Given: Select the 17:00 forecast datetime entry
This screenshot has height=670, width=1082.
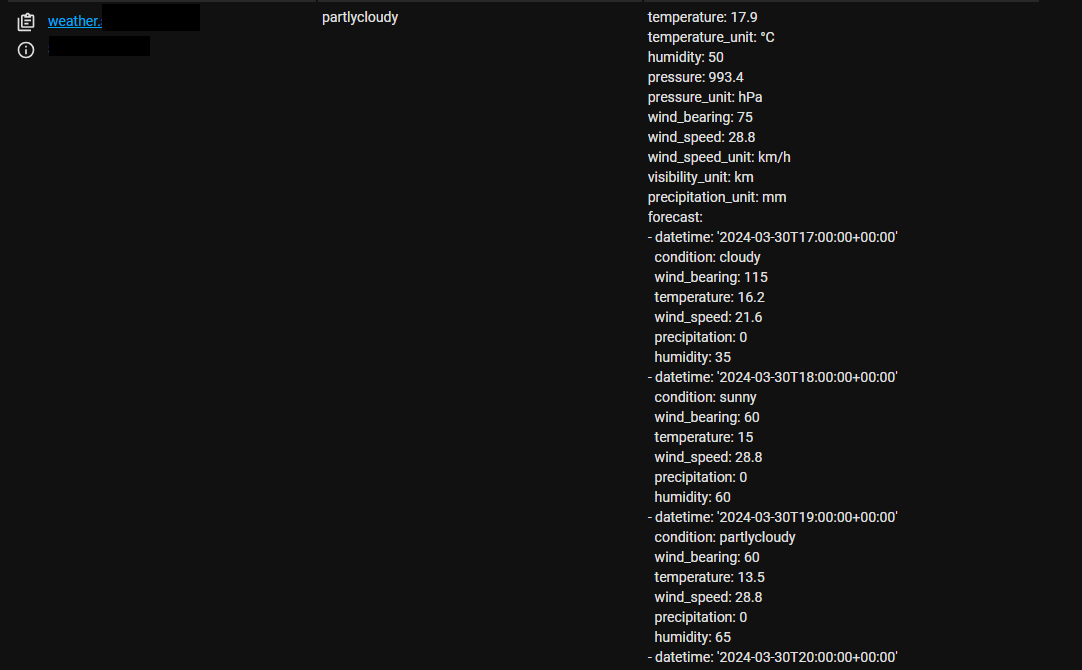Looking at the screenshot, I should 773,237.
